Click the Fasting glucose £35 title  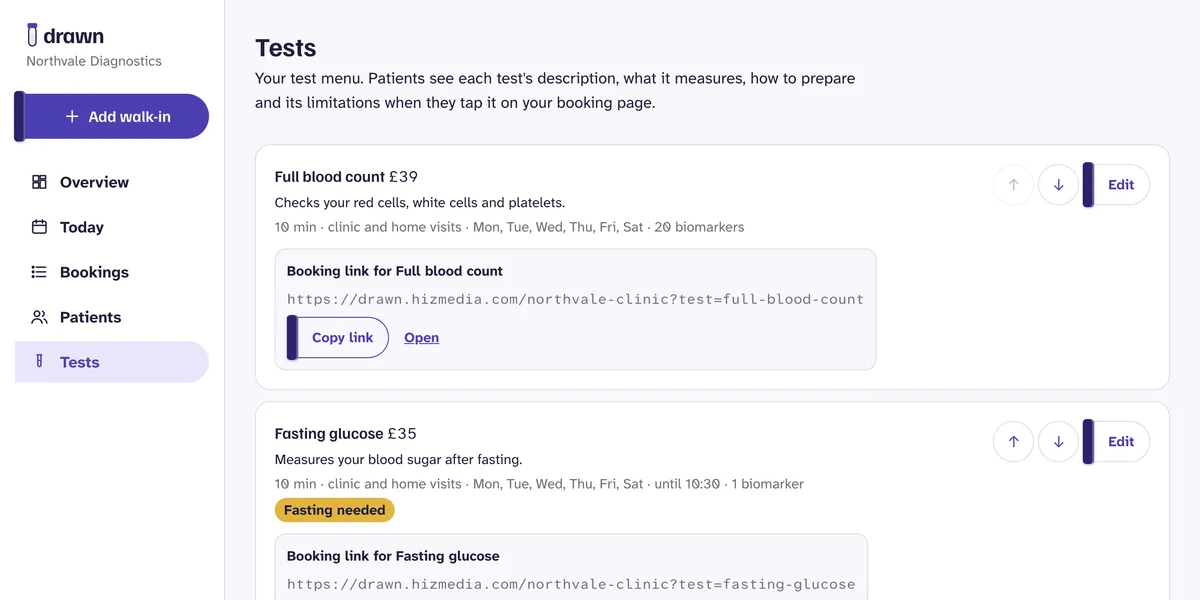(346, 434)
